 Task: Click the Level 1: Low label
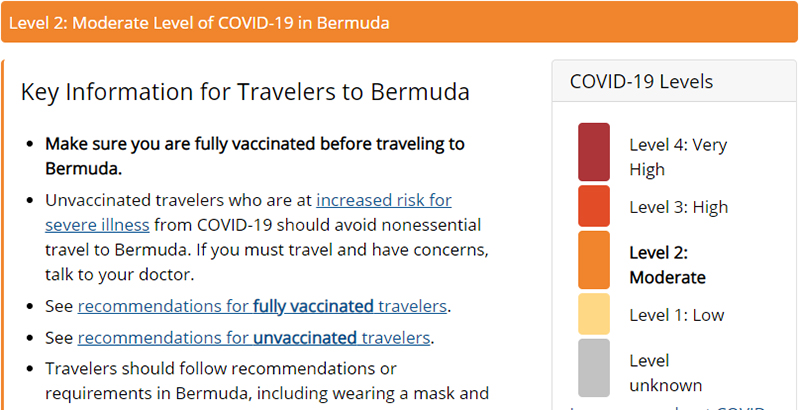coord(674,315)
